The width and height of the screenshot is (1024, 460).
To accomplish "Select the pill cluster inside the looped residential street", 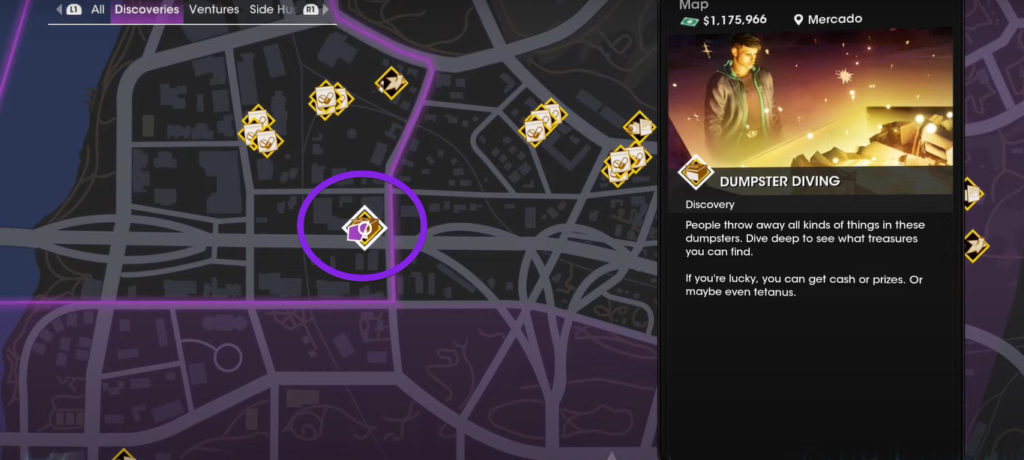I will coord(543,122).
